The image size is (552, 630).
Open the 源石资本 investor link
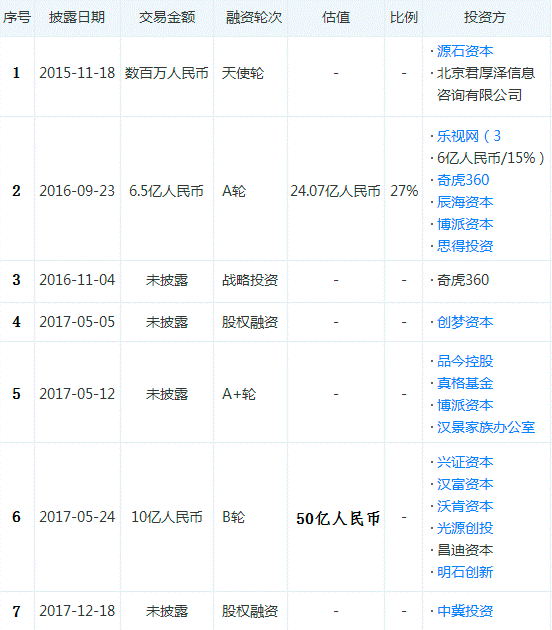pyautogui.click(x=465, y=51)
